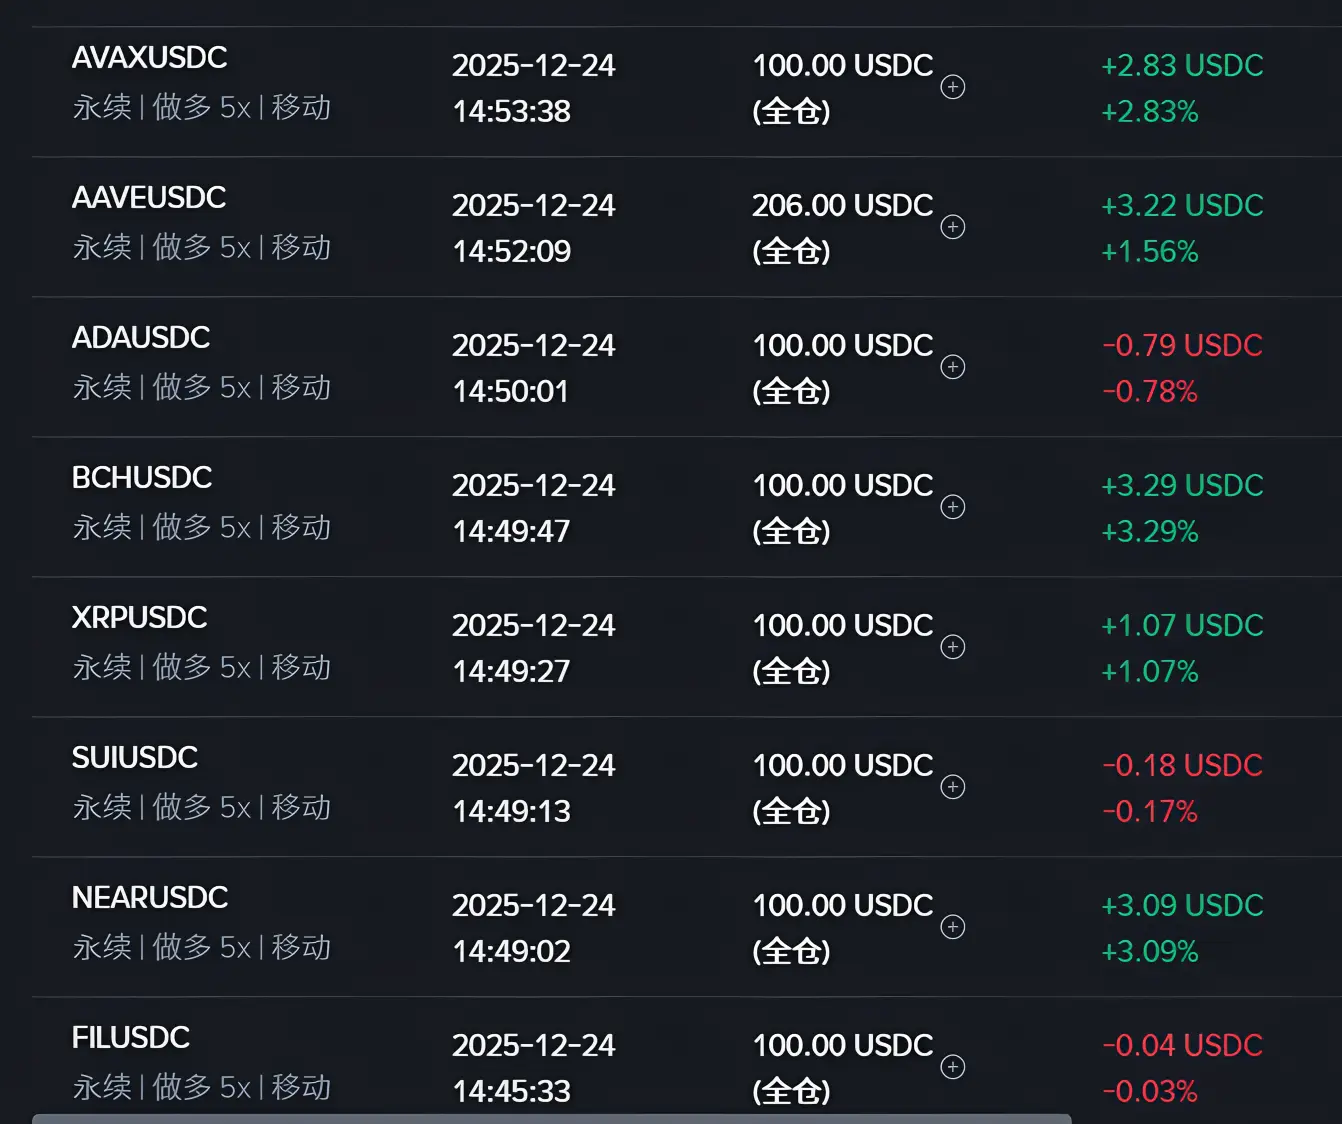Click the XRPUSDC symbol name
The width and height of the screenshot is (1342, 1124).
[139, 618]
